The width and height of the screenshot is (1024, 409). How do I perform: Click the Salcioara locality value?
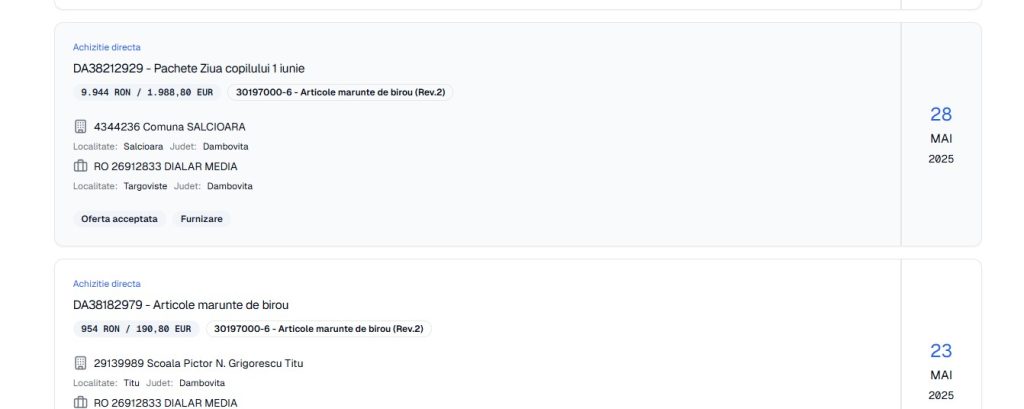coord(144,147)
